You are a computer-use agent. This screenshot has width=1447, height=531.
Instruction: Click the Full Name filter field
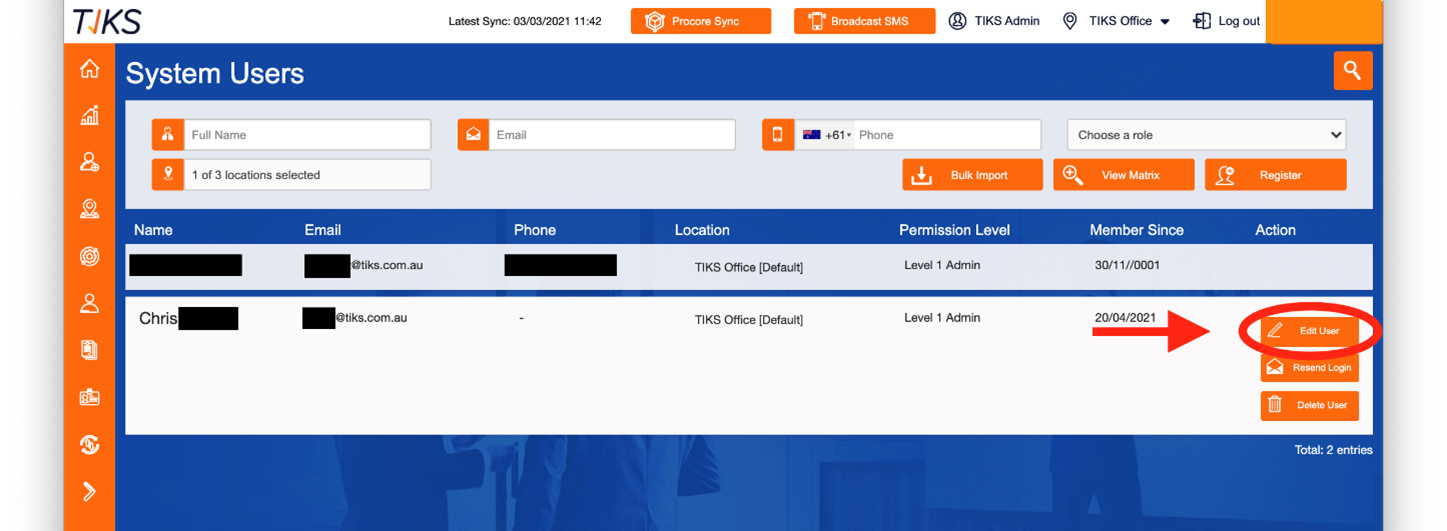307,135
